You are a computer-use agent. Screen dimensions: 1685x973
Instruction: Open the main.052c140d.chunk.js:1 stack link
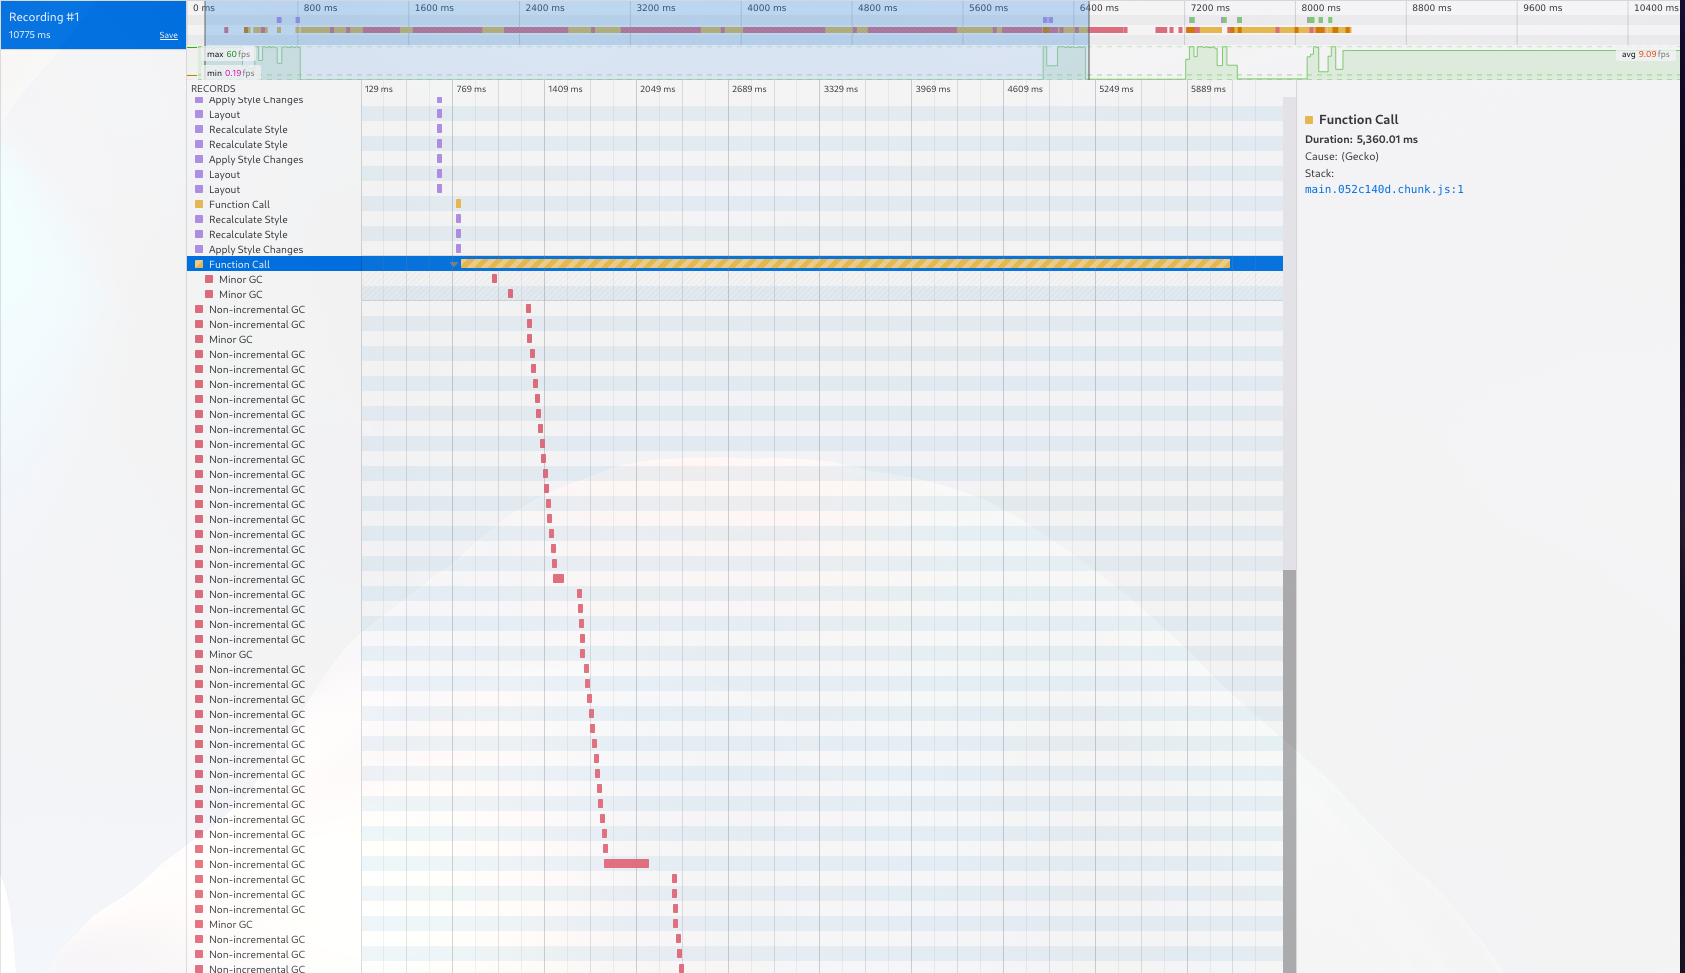click(x=1384, y=189)
